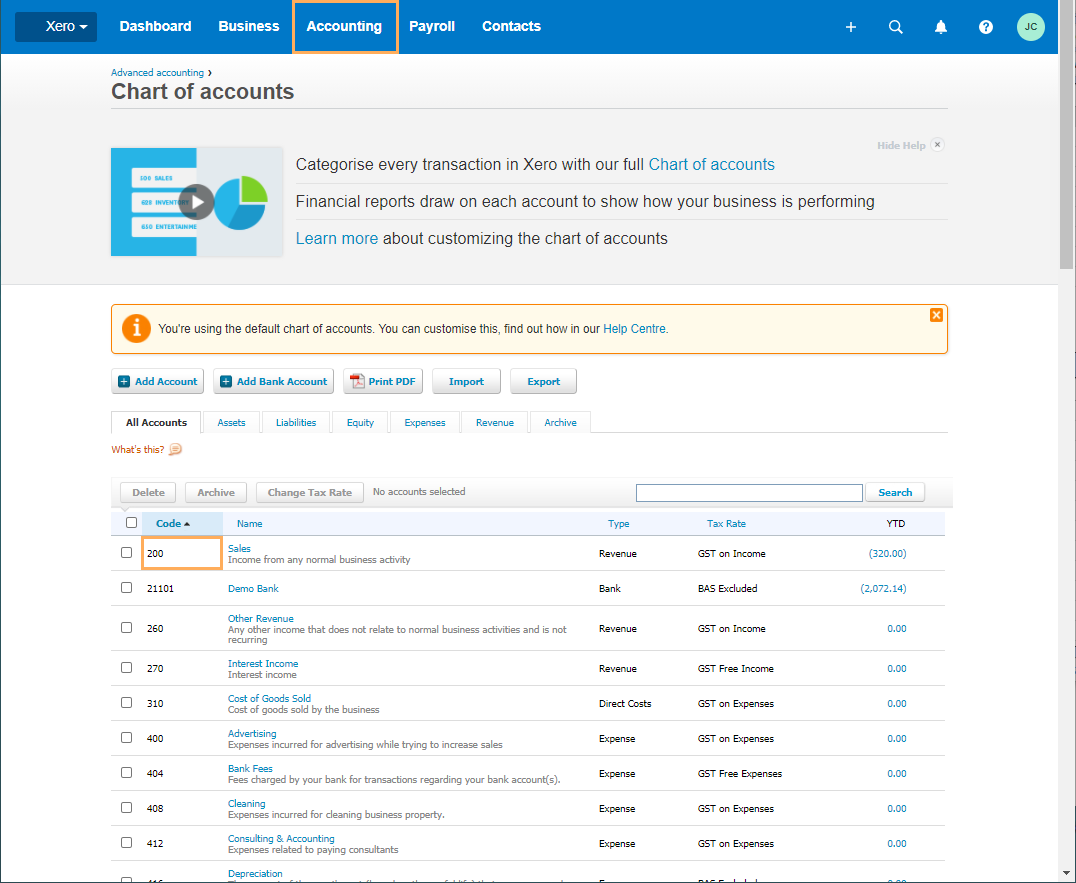Switch to the Liabilities tab

296,423
